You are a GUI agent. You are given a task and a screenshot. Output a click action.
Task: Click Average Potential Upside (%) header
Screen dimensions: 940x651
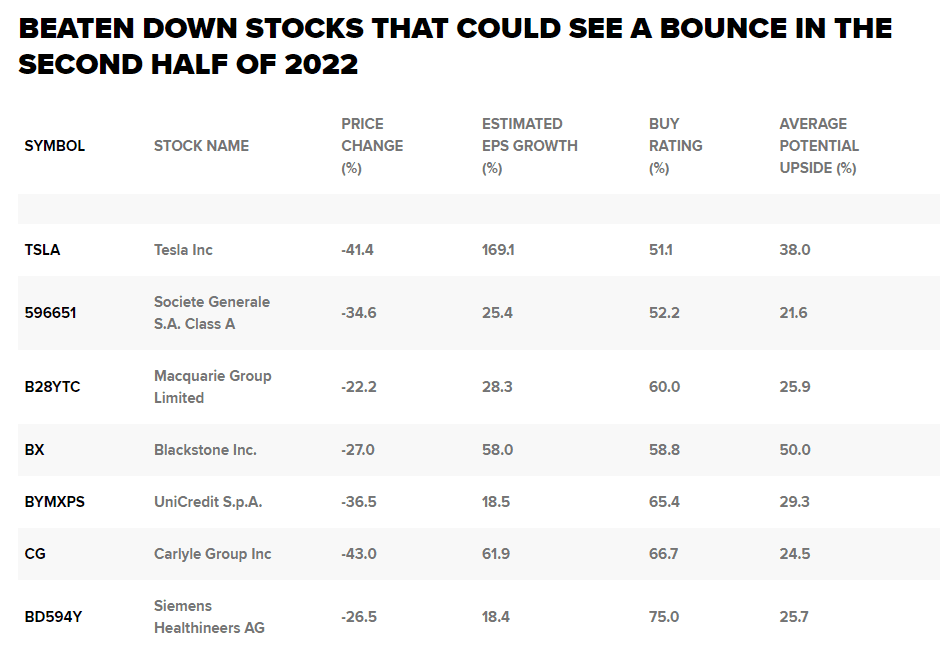tap(818, 146)
